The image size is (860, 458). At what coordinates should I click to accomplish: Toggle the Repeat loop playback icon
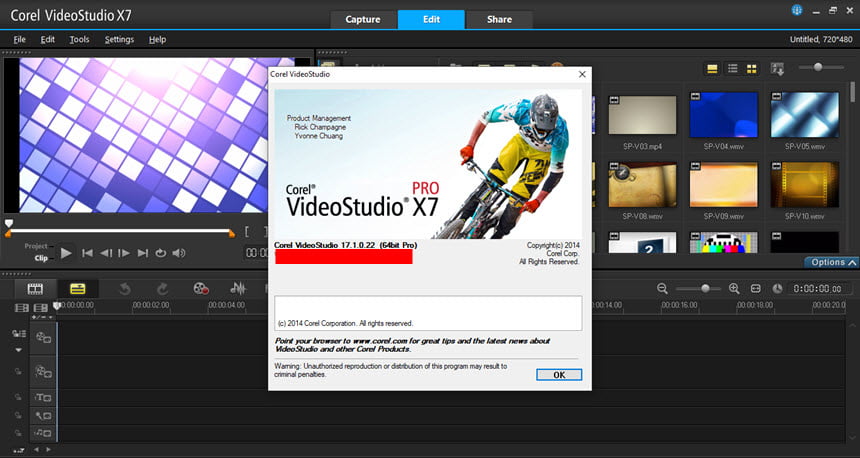pyautogui.click(x=160, y=253)
